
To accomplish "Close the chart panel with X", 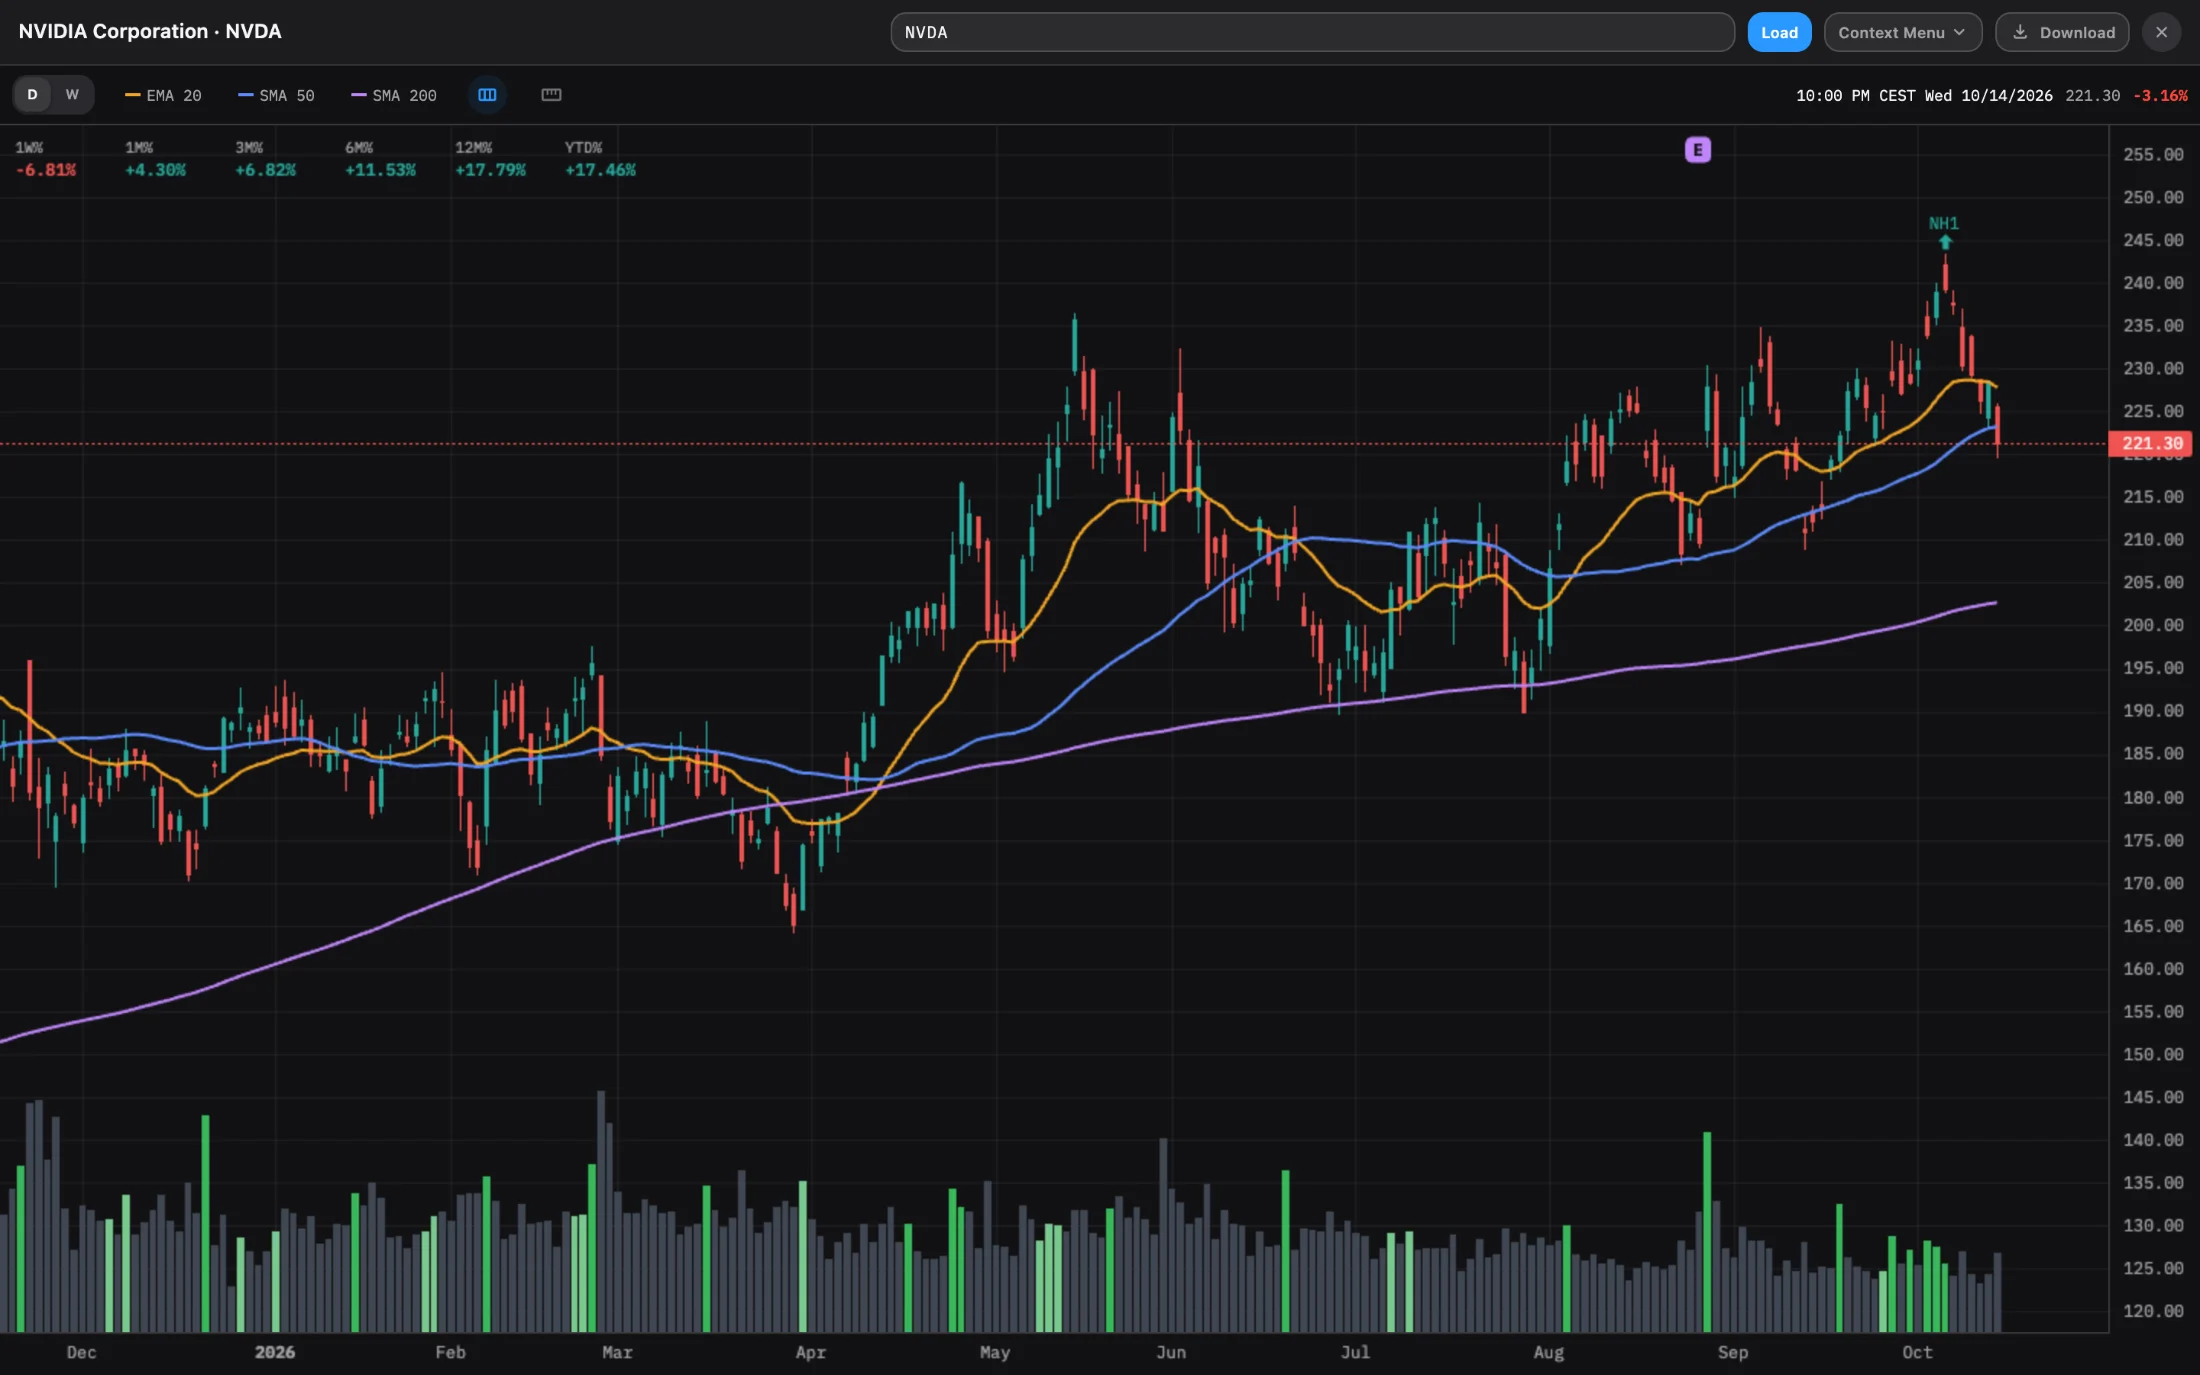I will [2161, 32].
